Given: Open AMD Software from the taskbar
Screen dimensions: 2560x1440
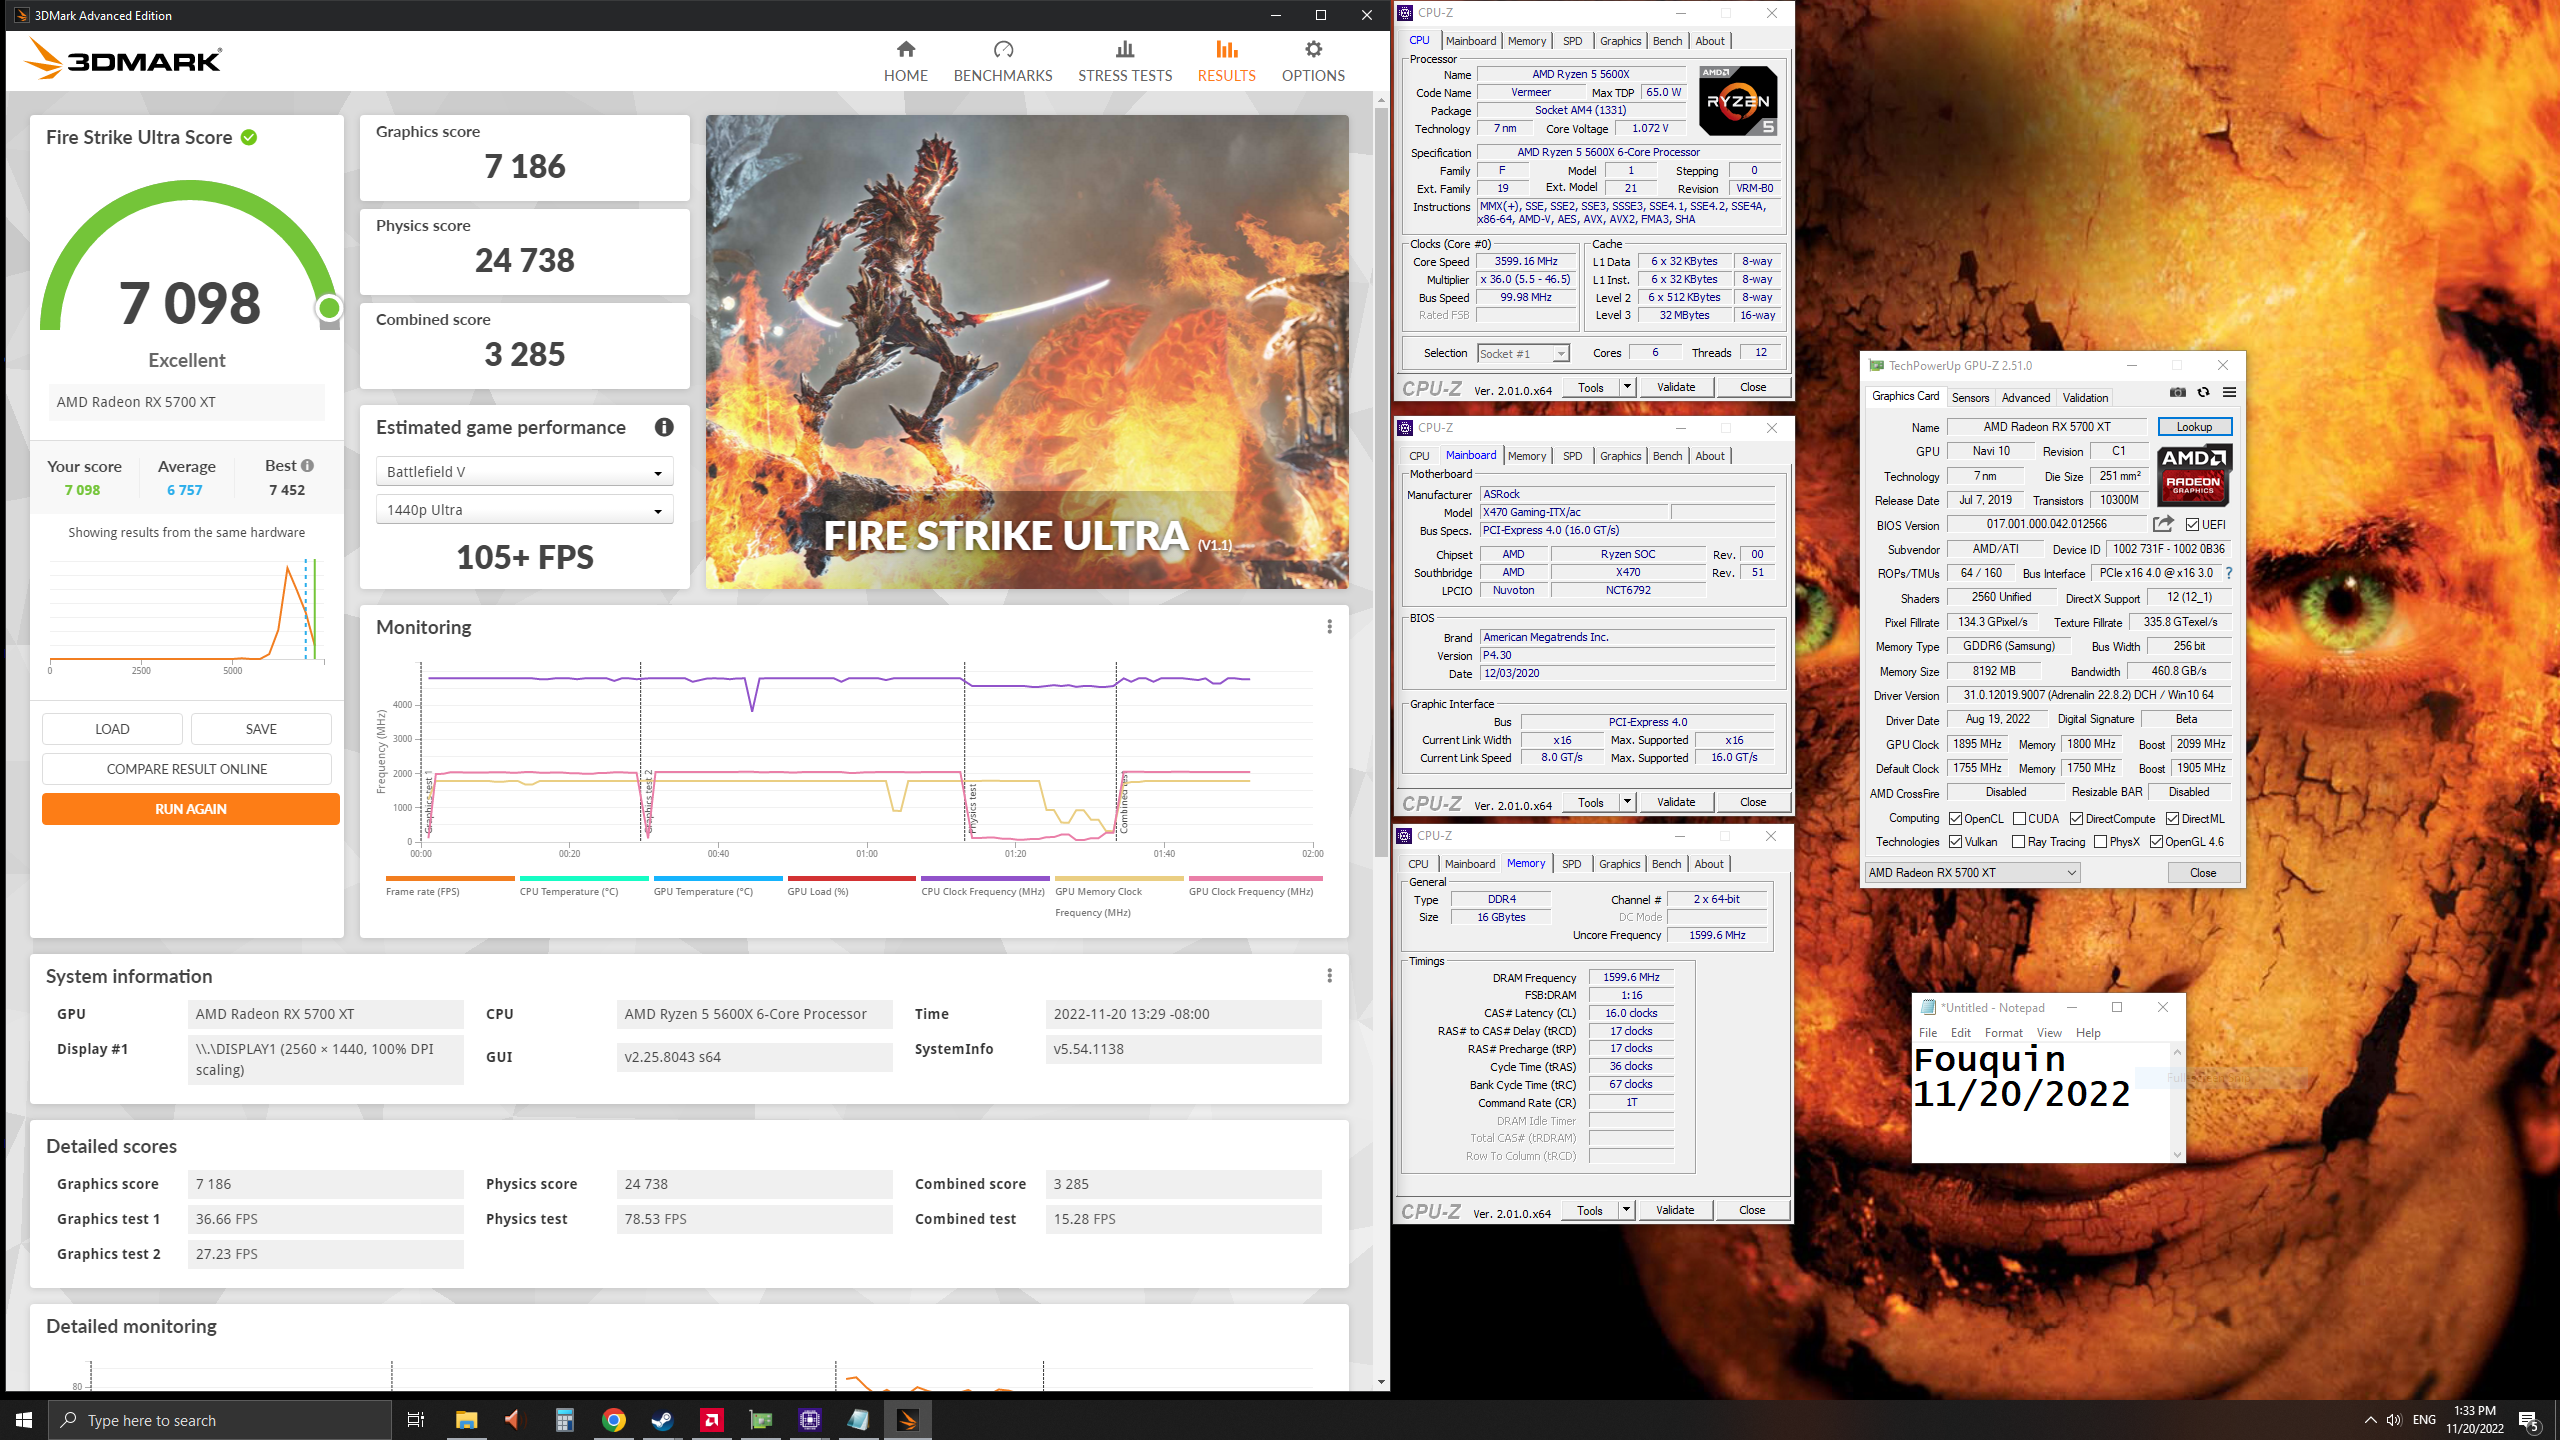Looking at the screenshot, I should coord(712,1420).
